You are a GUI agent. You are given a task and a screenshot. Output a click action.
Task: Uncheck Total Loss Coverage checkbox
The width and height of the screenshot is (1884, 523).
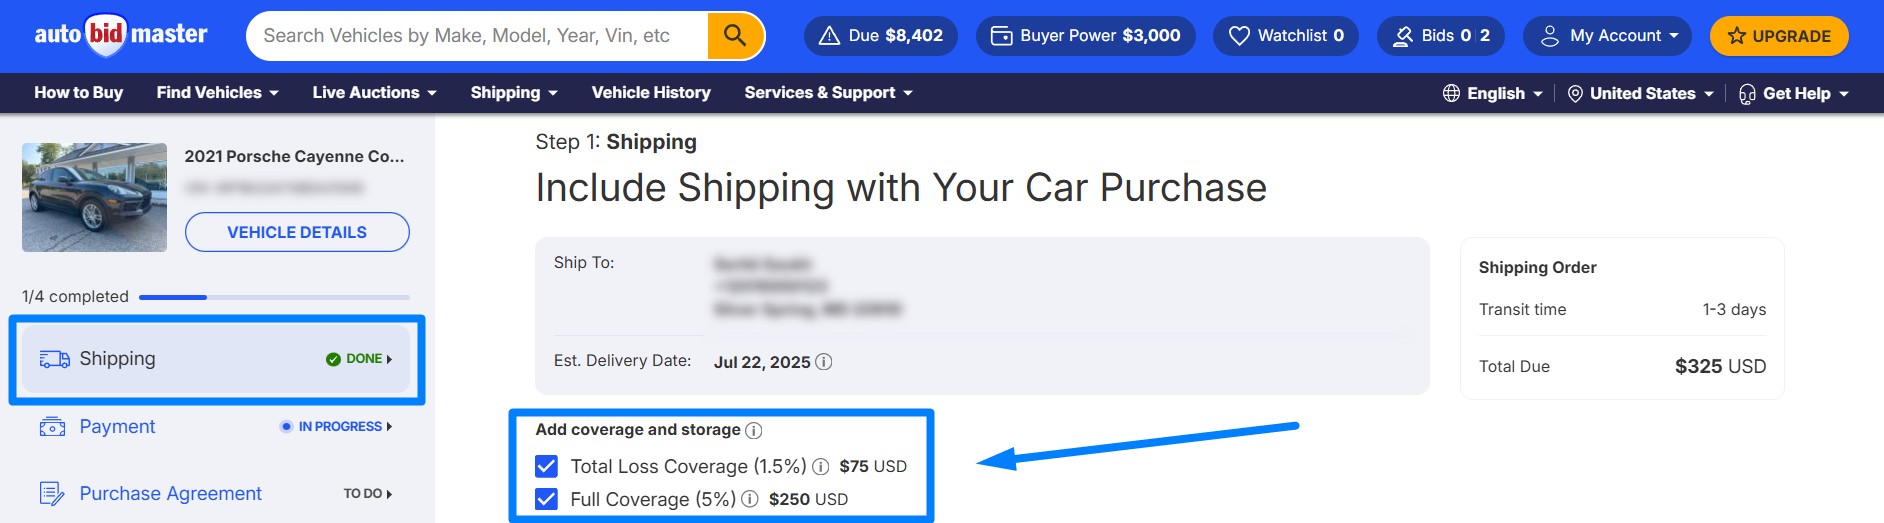547,466
